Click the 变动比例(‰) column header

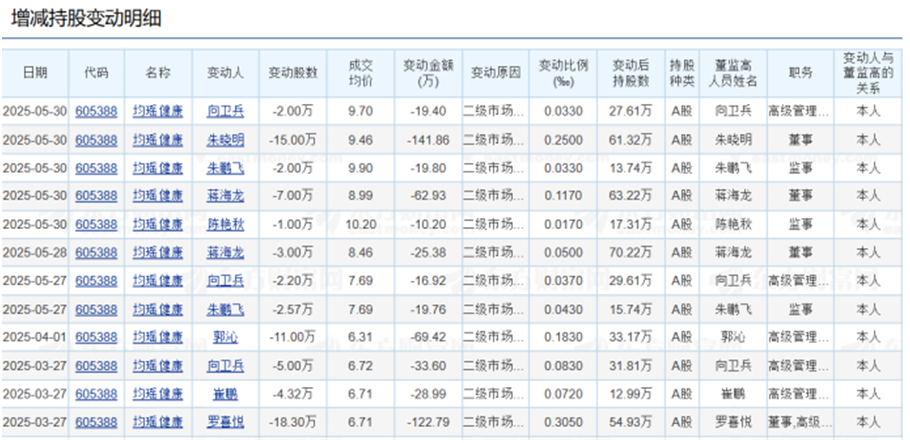[x=563, y=73]
